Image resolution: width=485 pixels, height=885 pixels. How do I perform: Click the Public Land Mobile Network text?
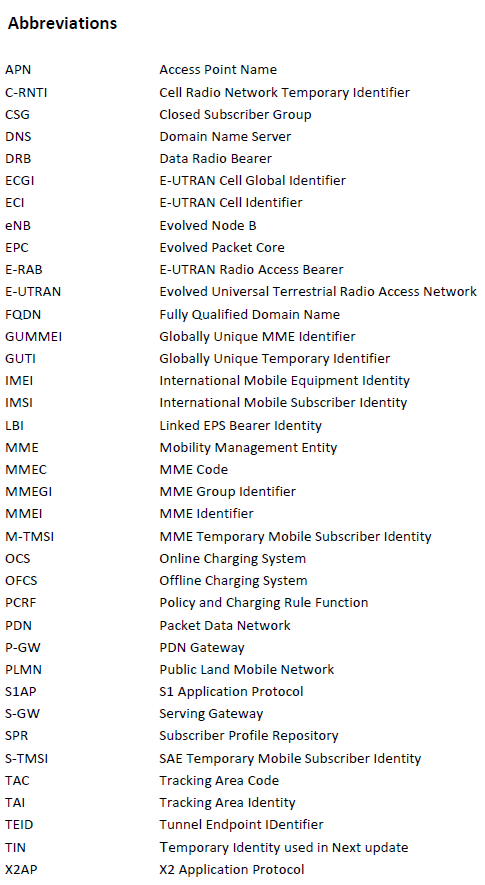click(246, 669)
